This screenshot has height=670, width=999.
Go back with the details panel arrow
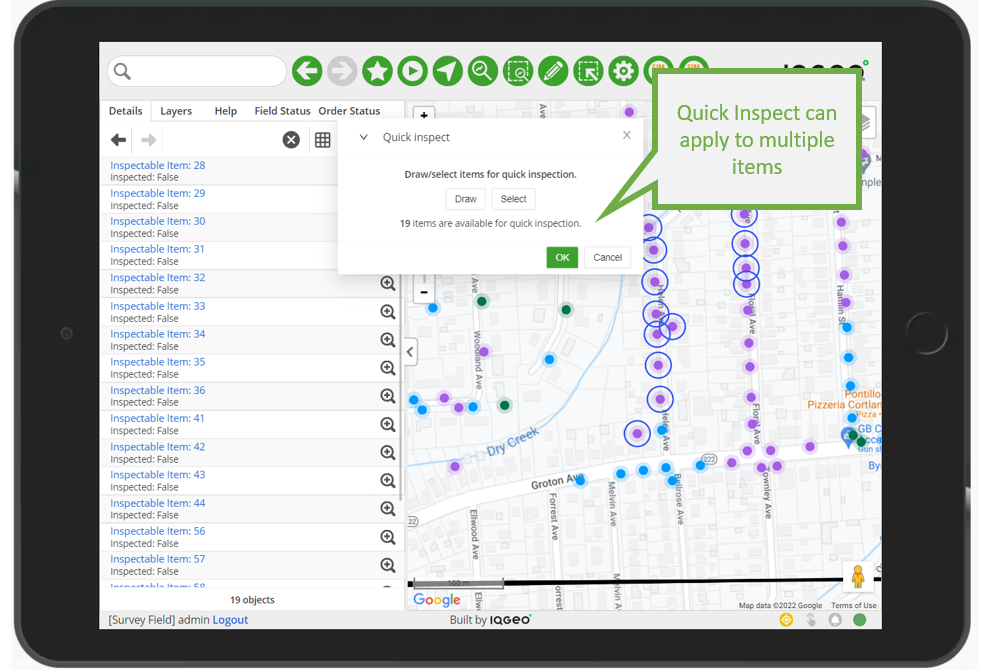click(119, 139)
